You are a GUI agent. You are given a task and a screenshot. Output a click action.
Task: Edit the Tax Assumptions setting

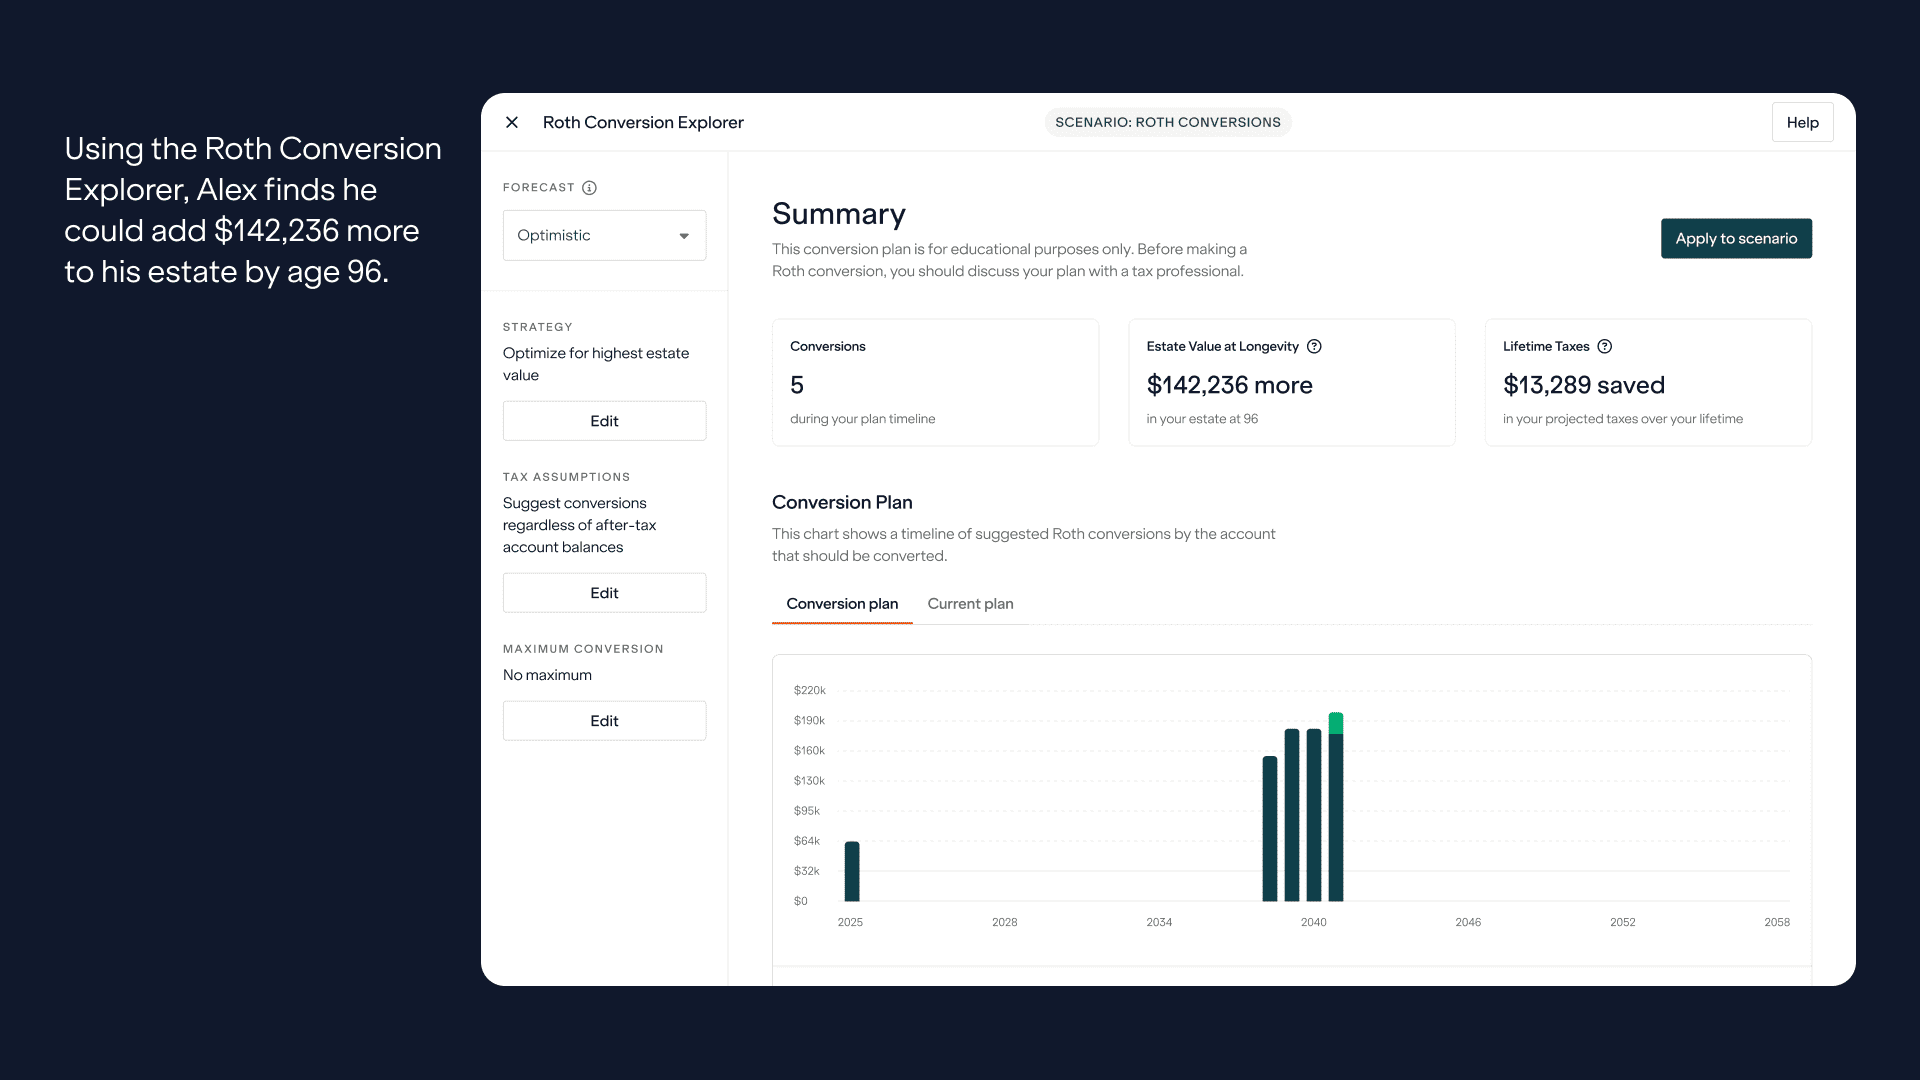tap(603, 593)
